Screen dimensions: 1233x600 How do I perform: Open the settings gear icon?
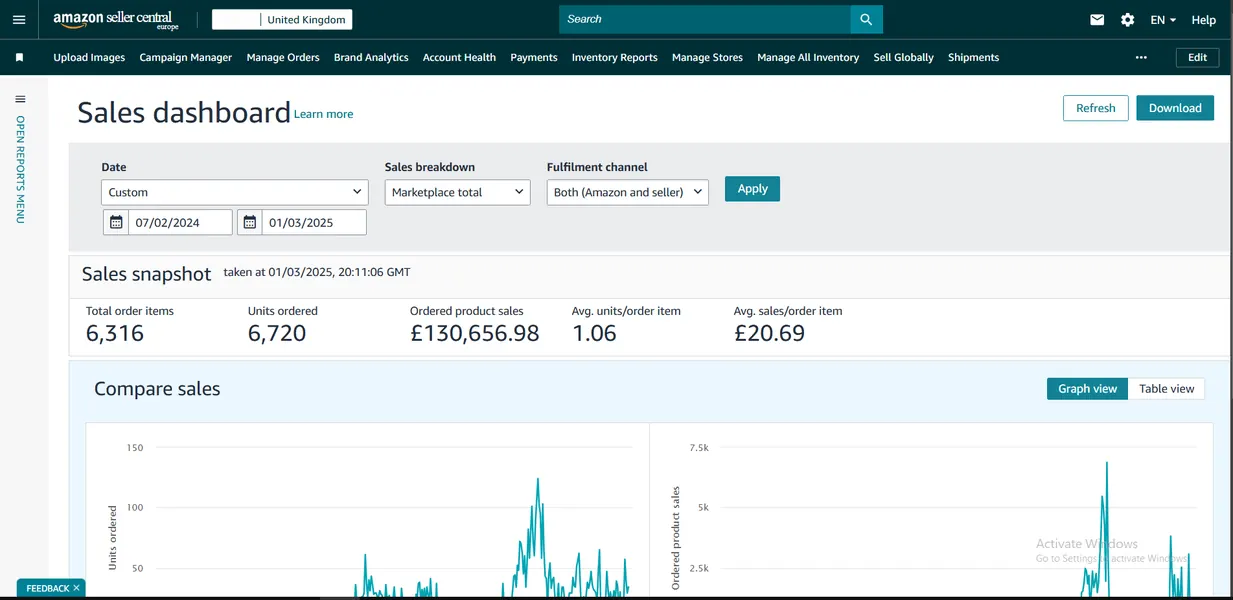click(x=1128, y=20)
